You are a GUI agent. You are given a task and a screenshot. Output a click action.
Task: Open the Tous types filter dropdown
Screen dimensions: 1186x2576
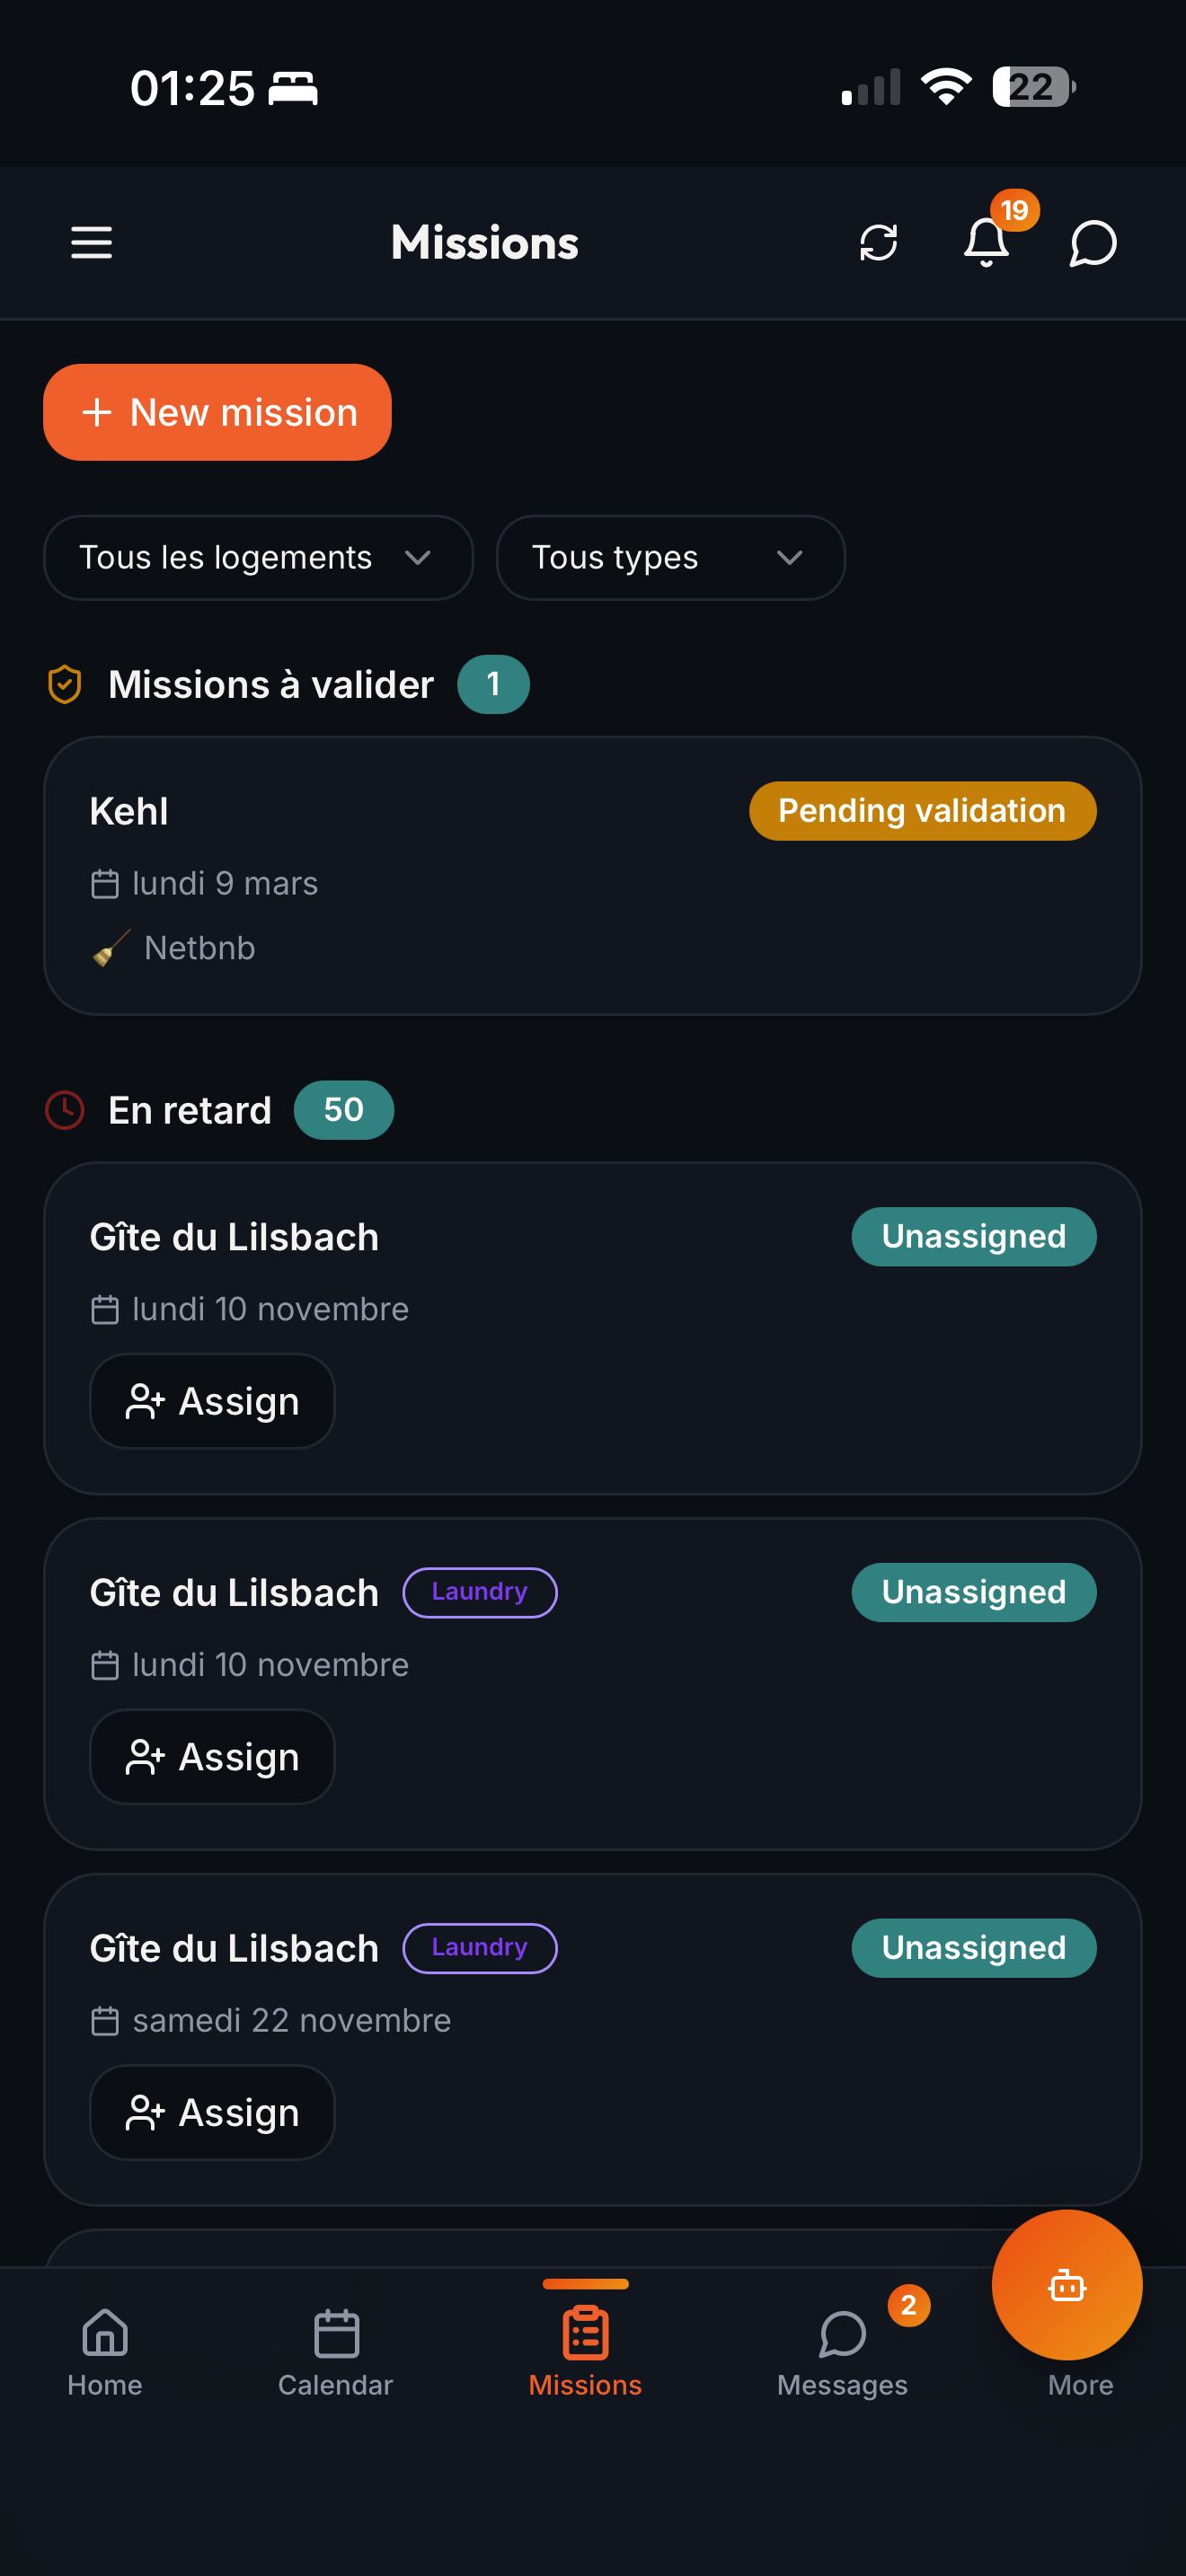pyautogui.click(x=670, y=558)
